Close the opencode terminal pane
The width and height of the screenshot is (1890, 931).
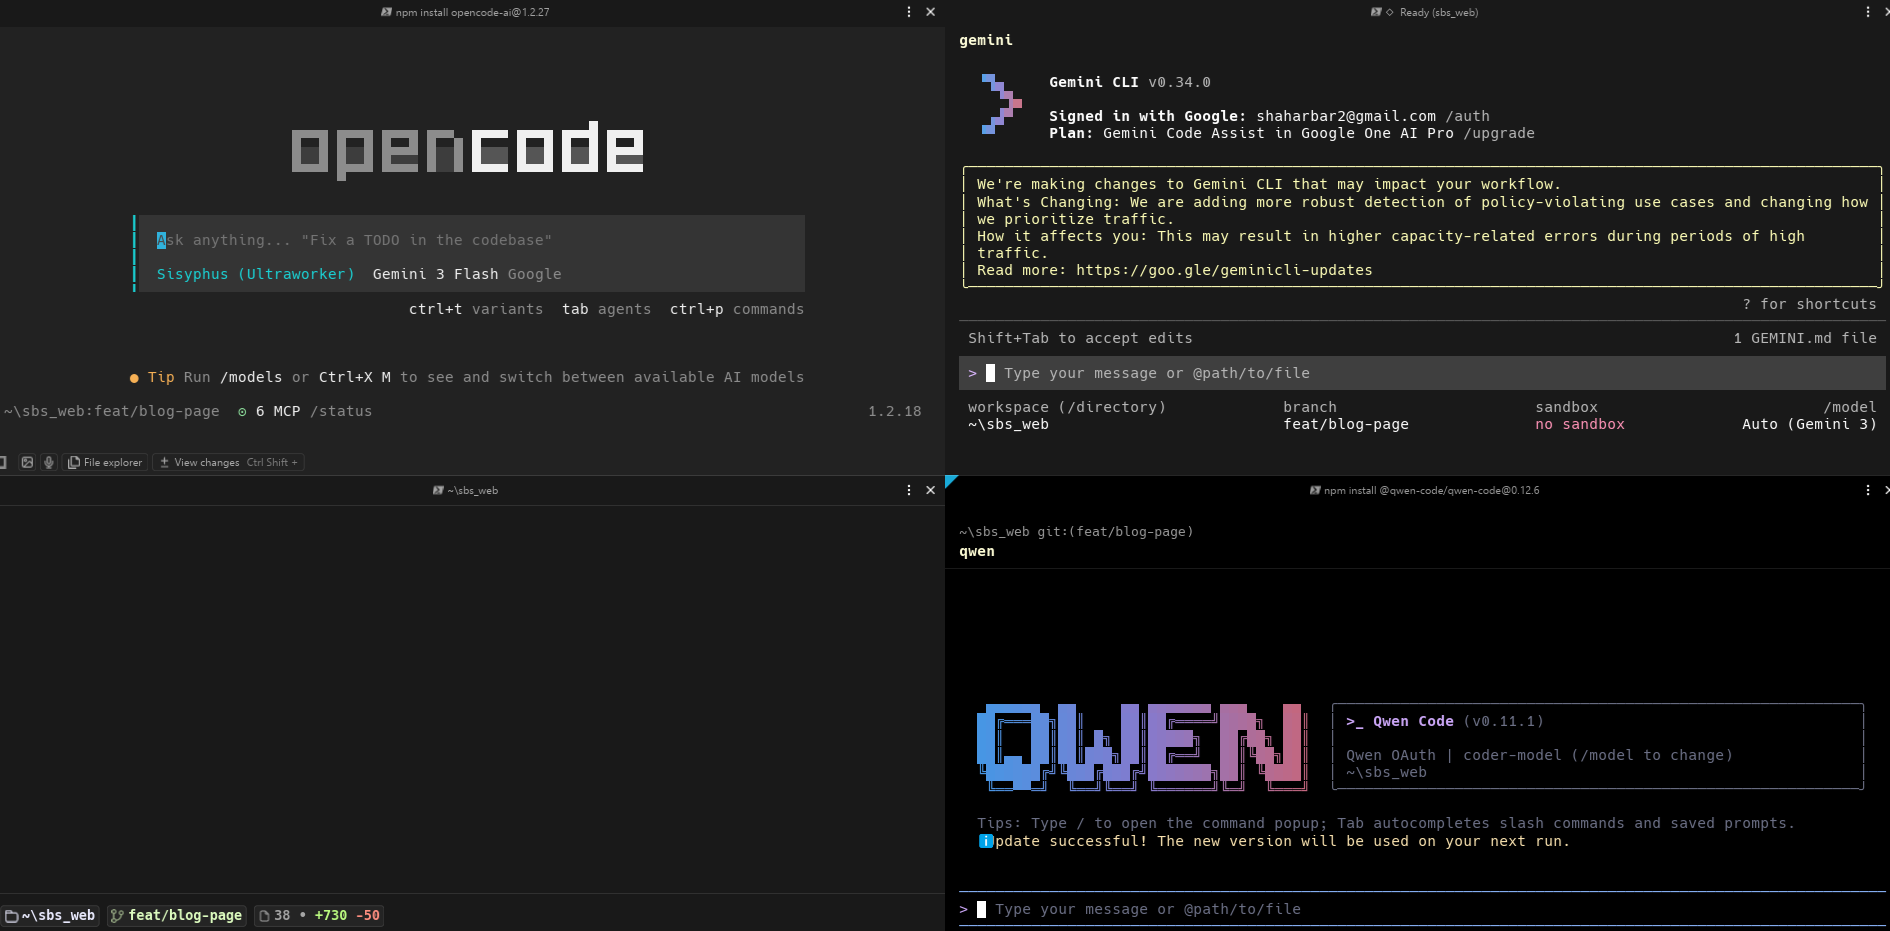(930, 12)
